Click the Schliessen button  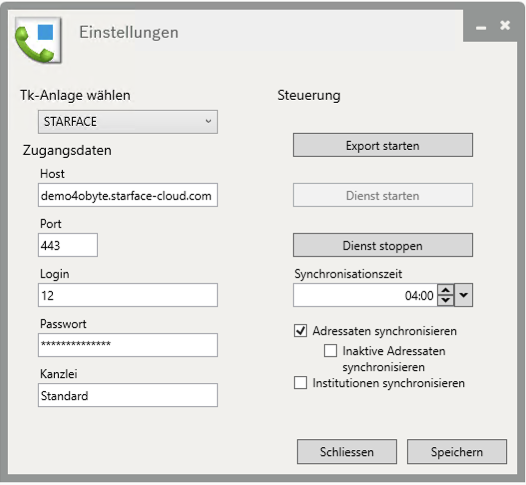click(347, 452)
